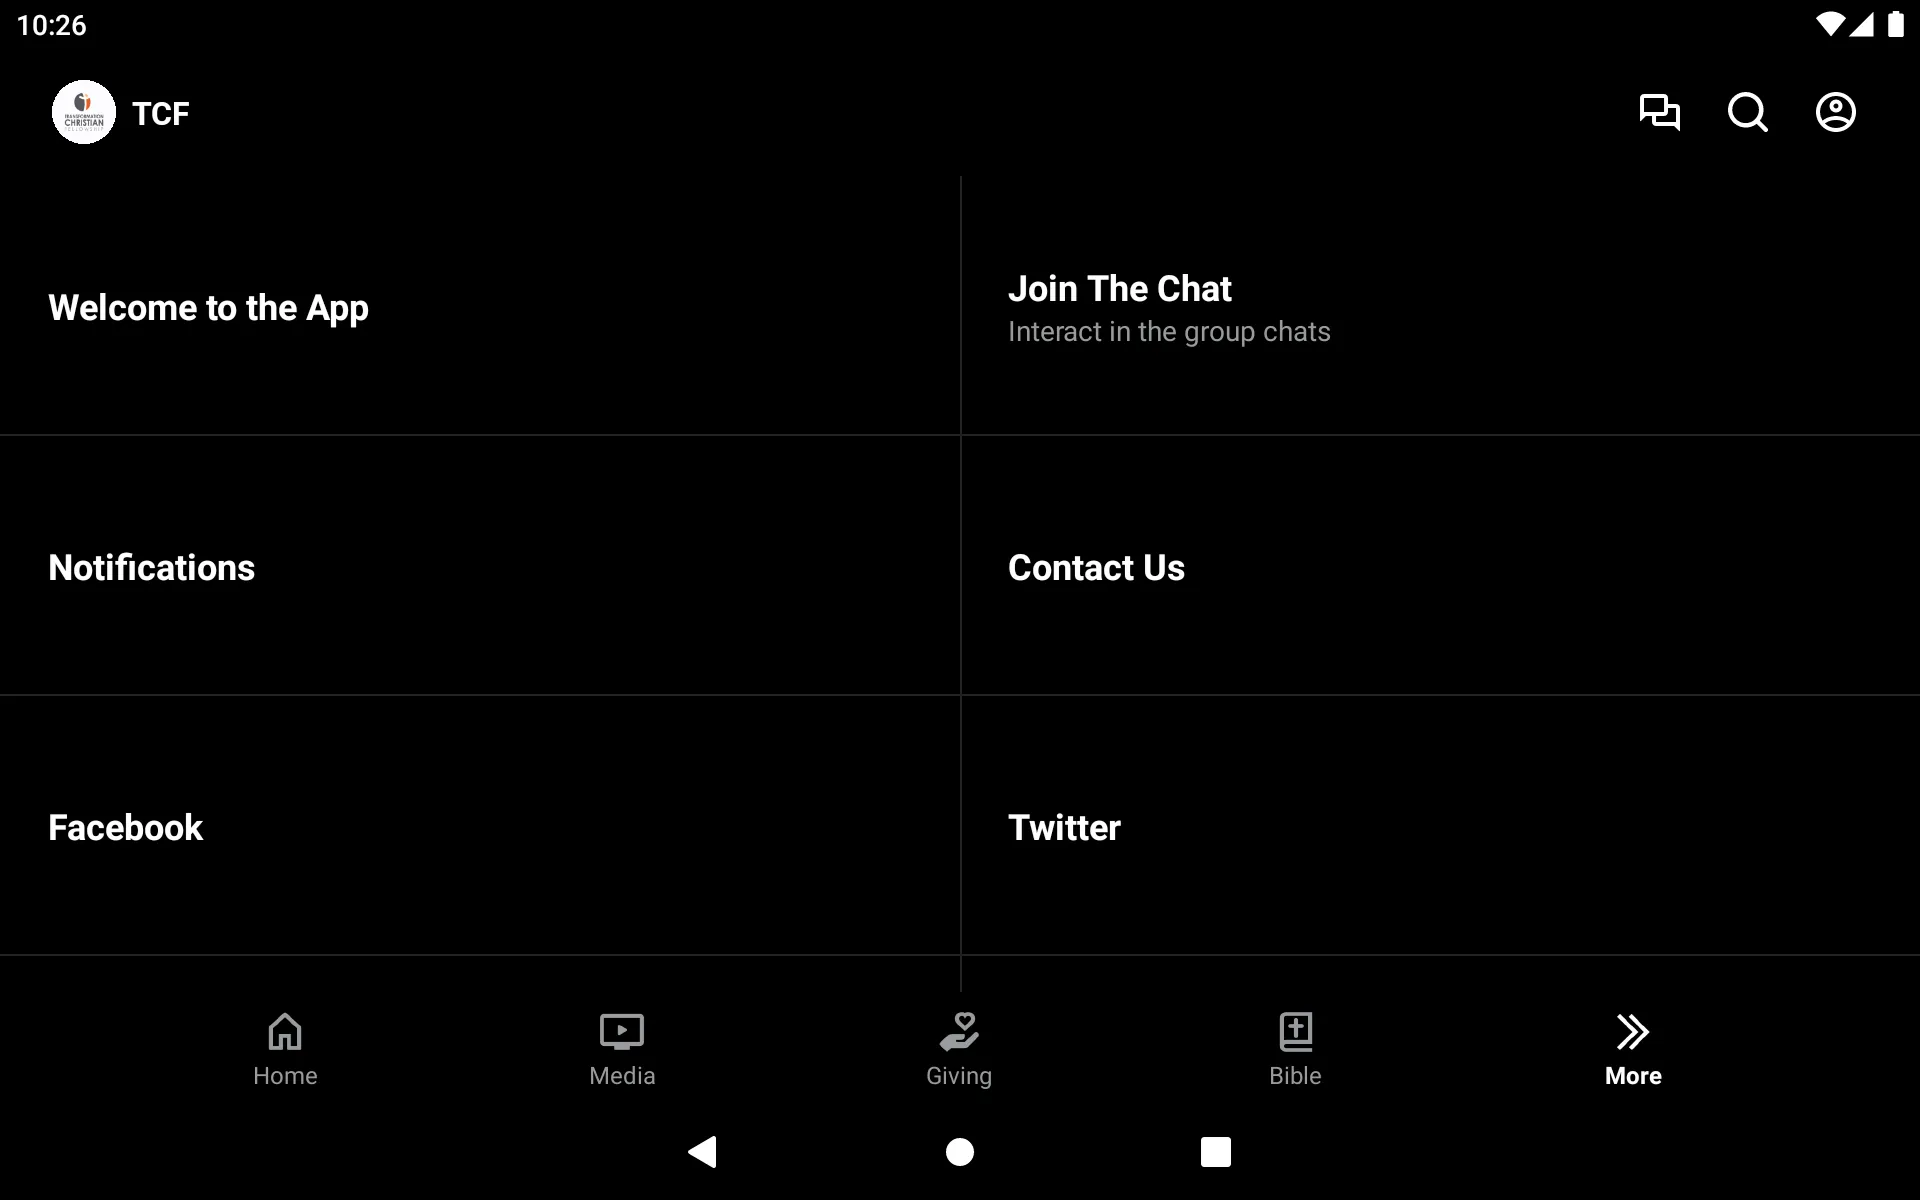Tap the Join The Chat entry
This screenshot has height=1200, width=1920.
coord(1439,306)
